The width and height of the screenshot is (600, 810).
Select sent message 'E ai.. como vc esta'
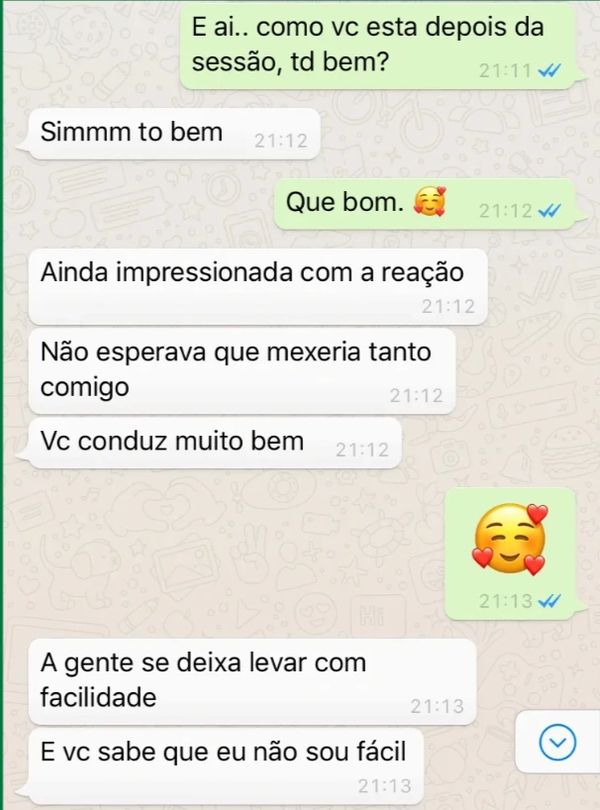click(x=378, y=46)
